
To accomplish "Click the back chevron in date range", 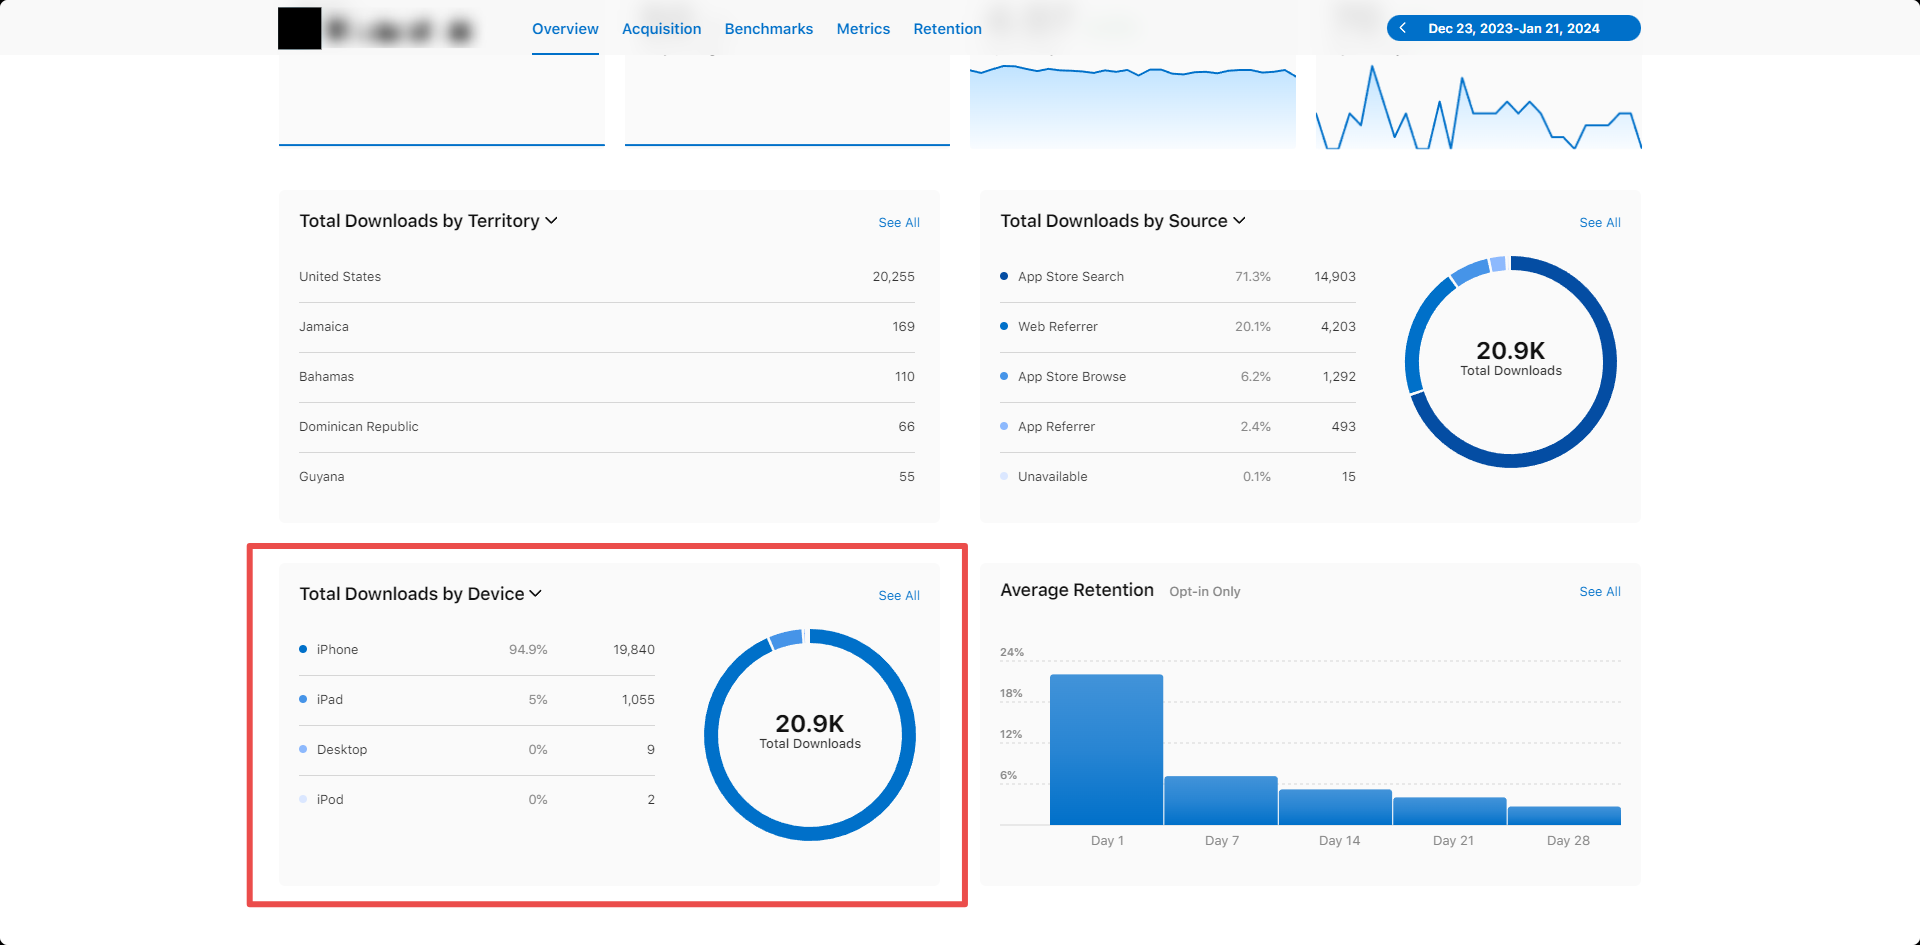I will click(x=1403, y=28).
